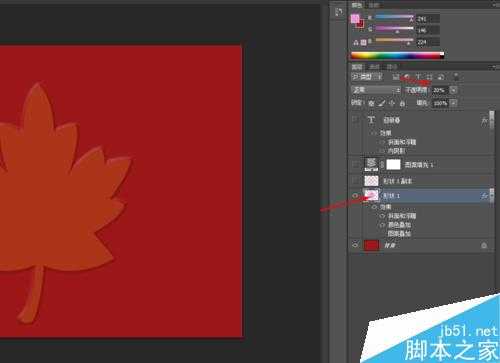Viewport: 500px width, 363px height.
Task: Click the white layer mask thumbnail
Action: (x=393, y=164)
